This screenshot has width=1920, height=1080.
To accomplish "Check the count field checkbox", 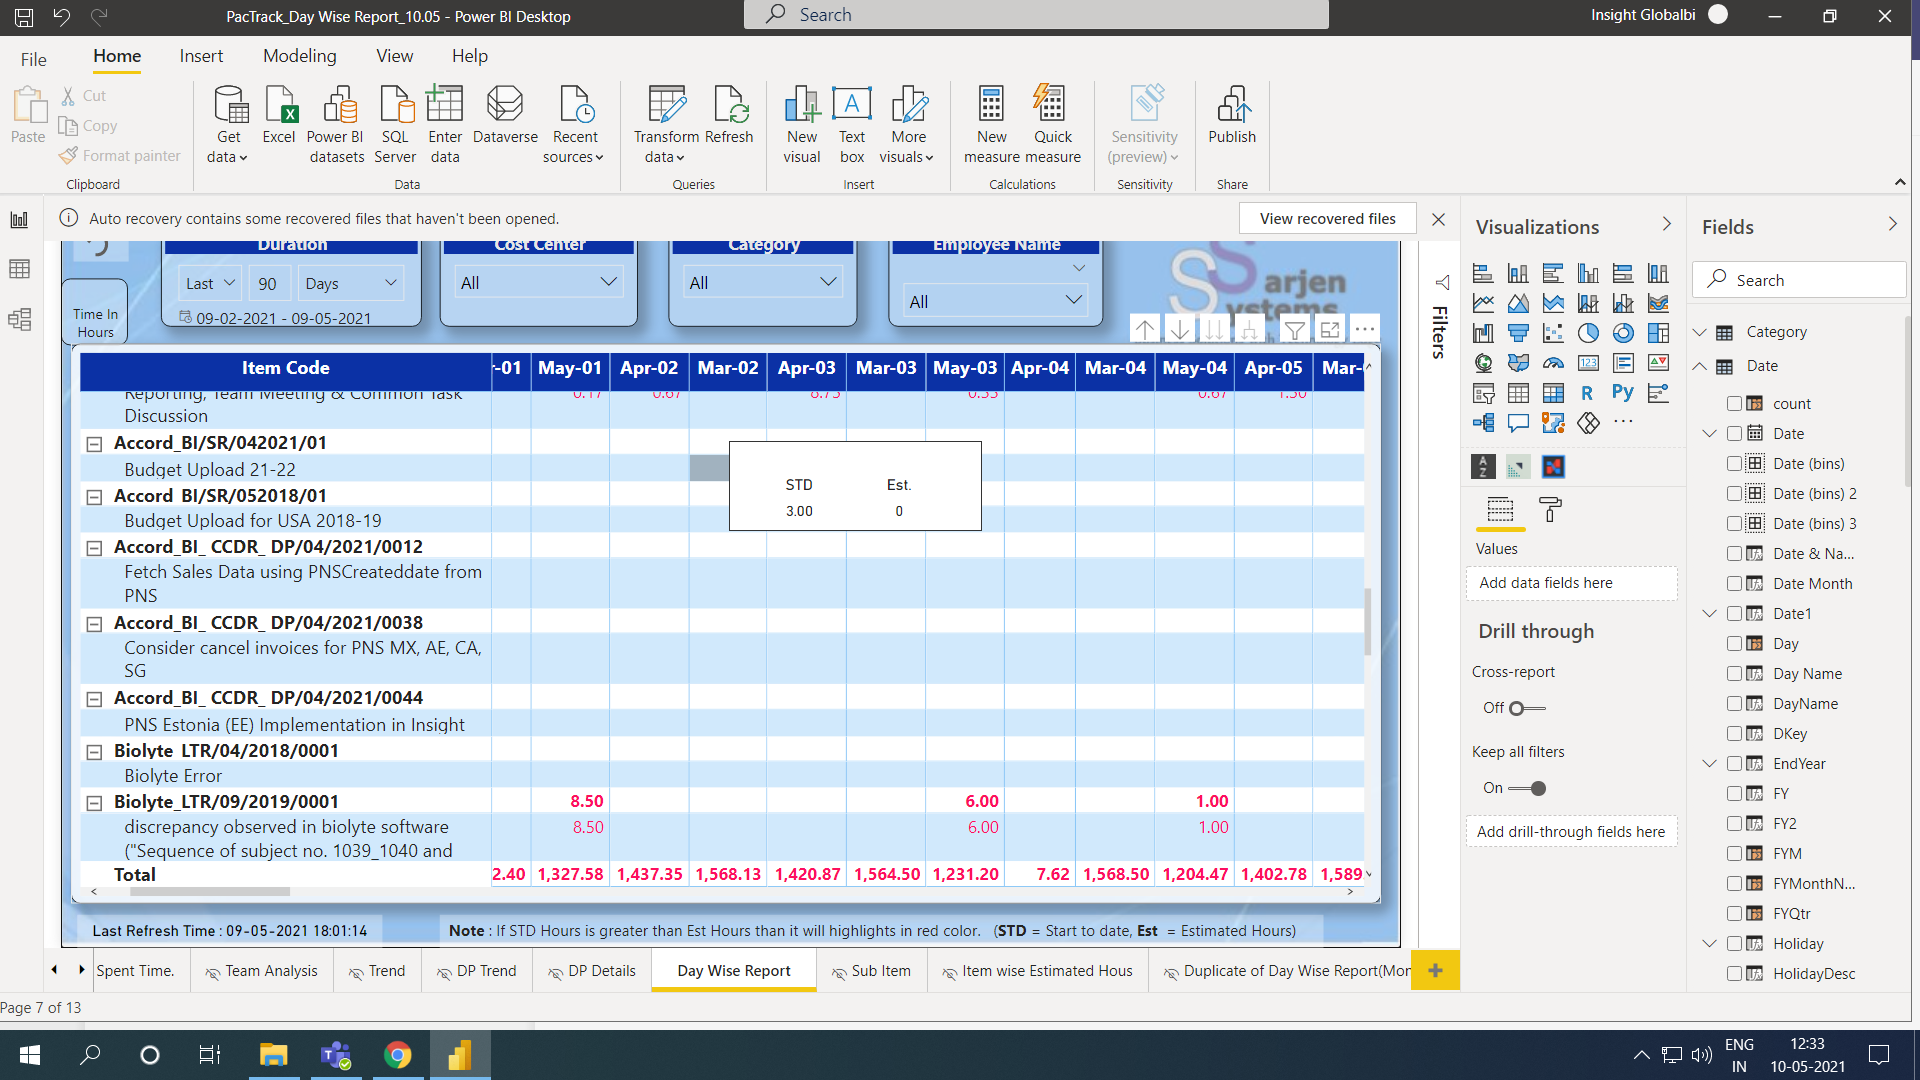I will [x=1735, y=403].
